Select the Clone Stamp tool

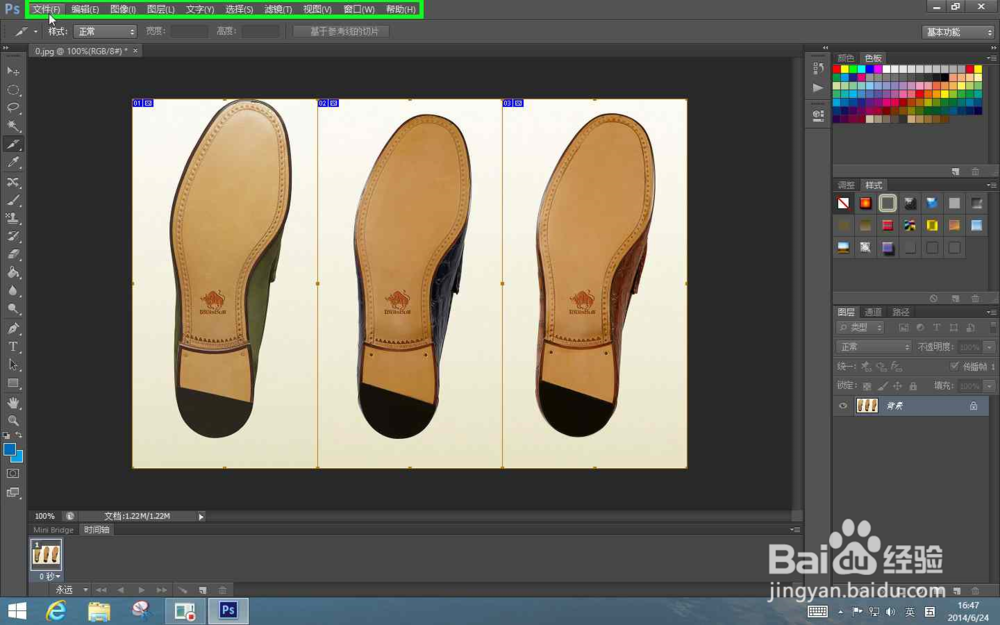point(13,218)
